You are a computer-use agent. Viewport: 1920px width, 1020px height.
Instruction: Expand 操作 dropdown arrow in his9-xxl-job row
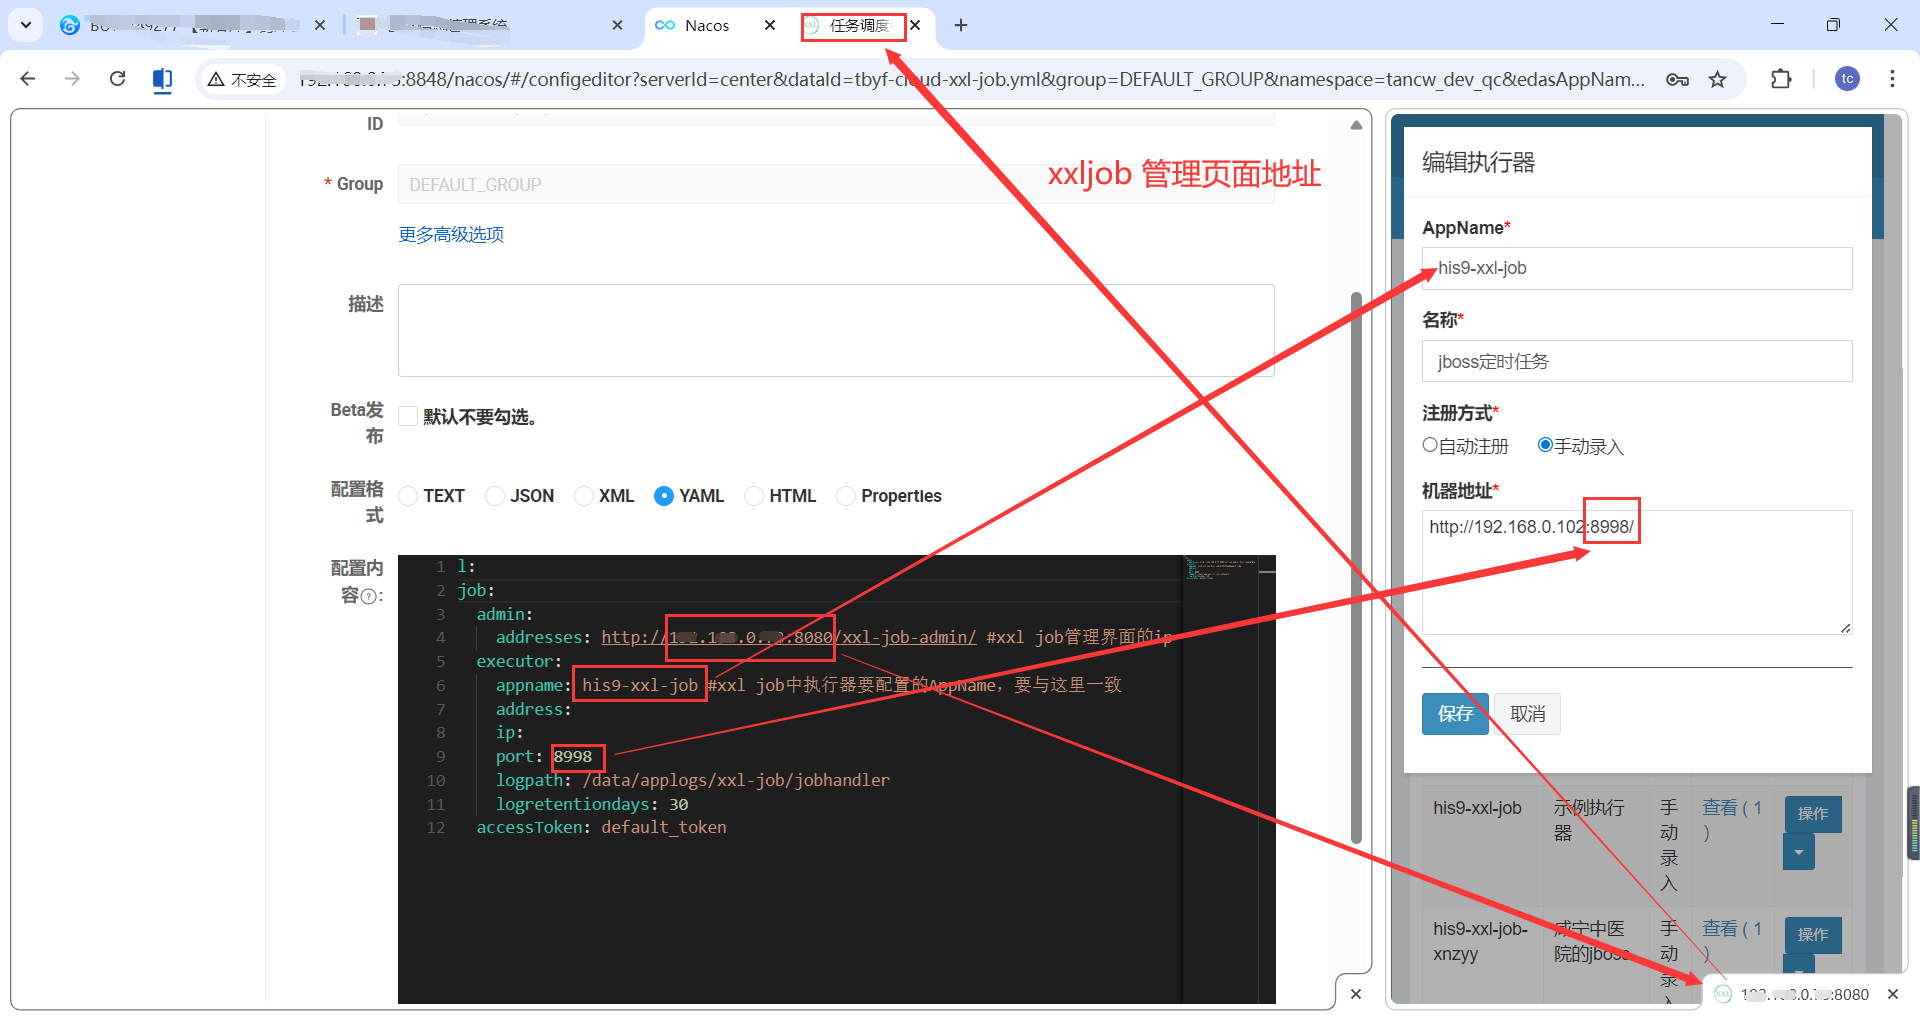pos(1798,852)
